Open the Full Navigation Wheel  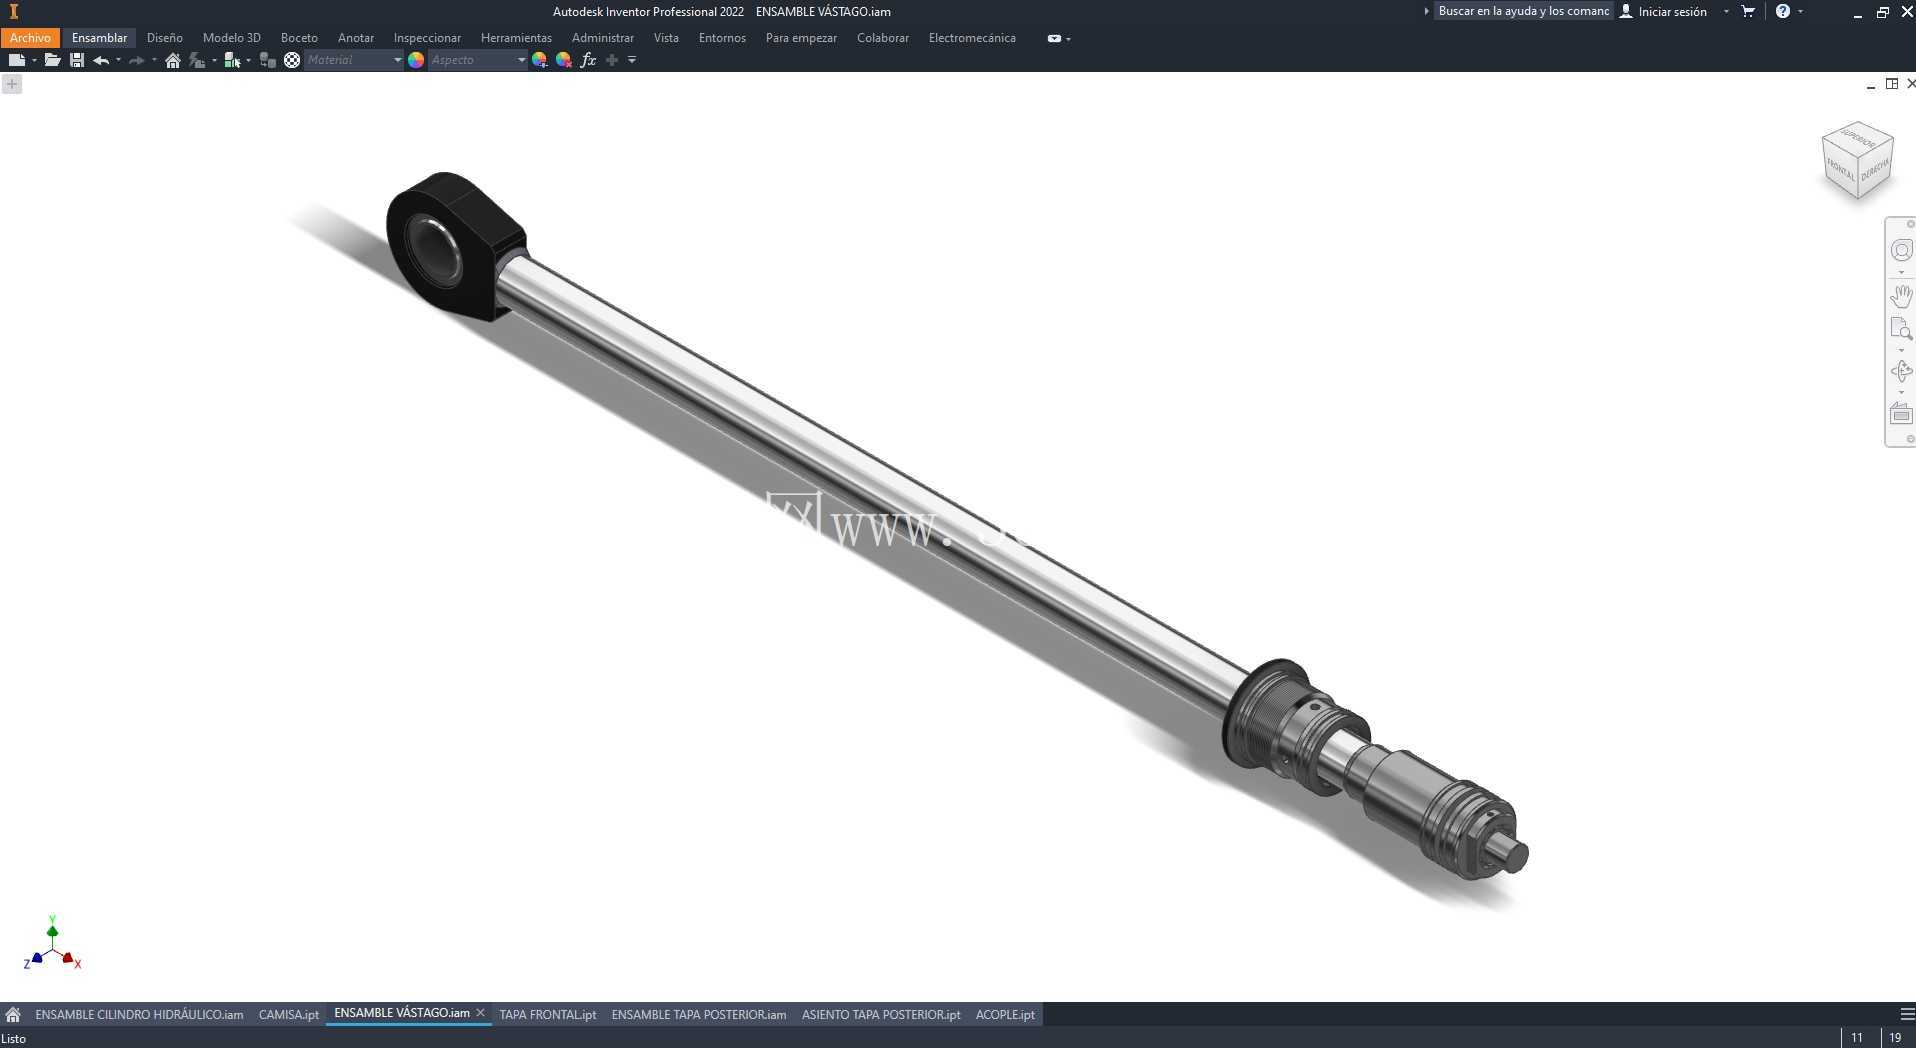(1901, 250)
